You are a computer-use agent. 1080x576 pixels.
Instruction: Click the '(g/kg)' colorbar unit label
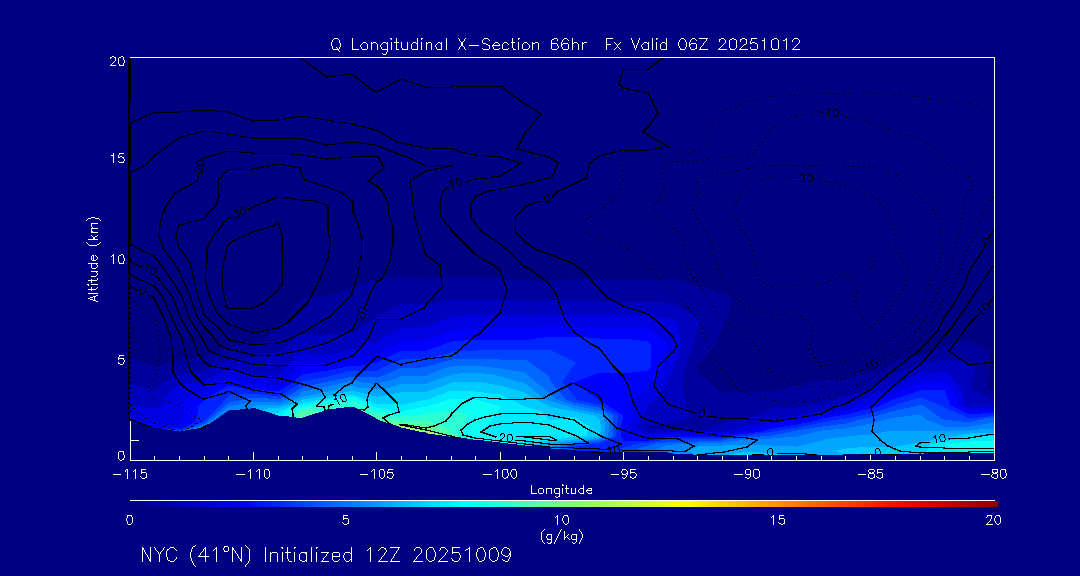coord(561,536)
